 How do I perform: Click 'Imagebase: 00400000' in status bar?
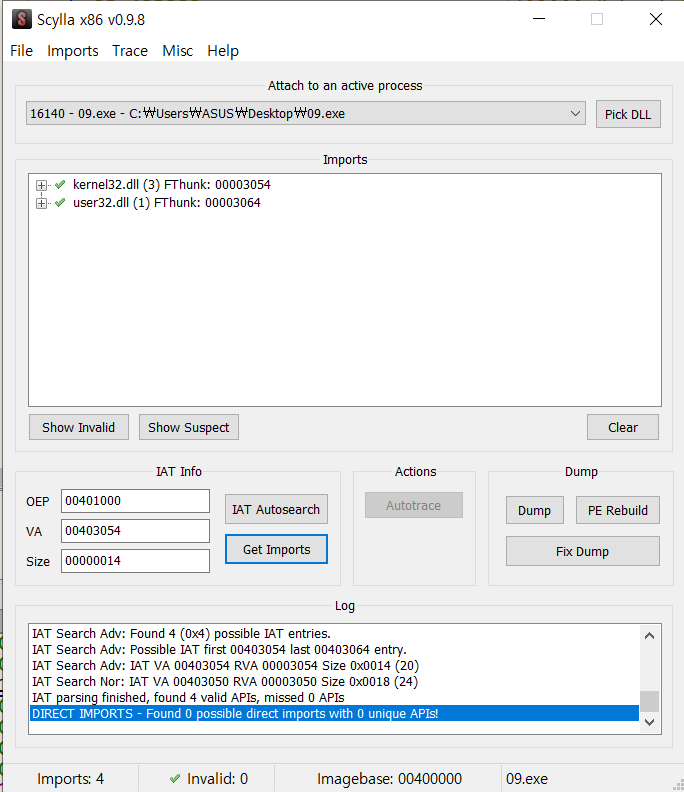click(x=389, y=778)
